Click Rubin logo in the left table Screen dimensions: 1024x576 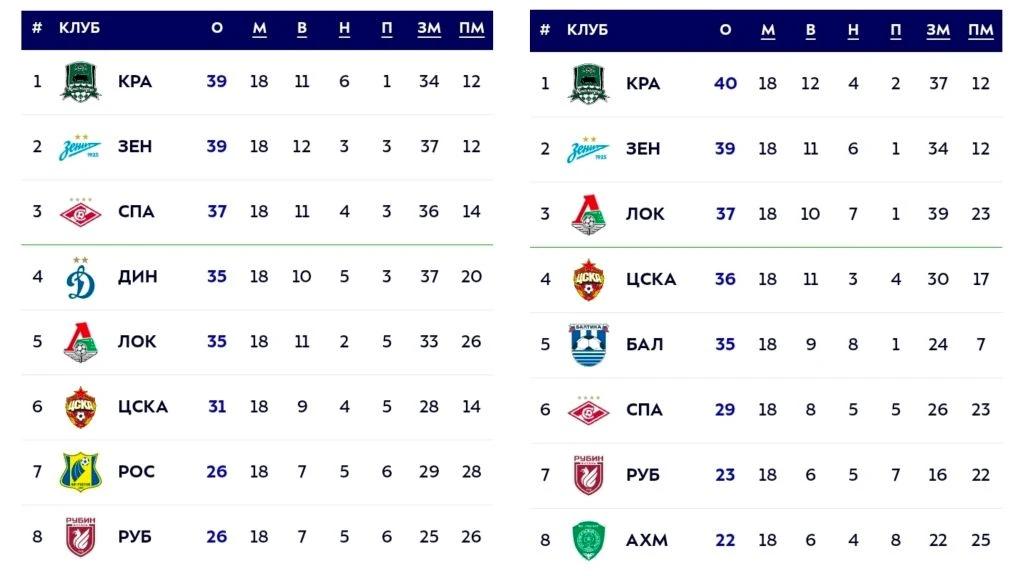(81, 537)
